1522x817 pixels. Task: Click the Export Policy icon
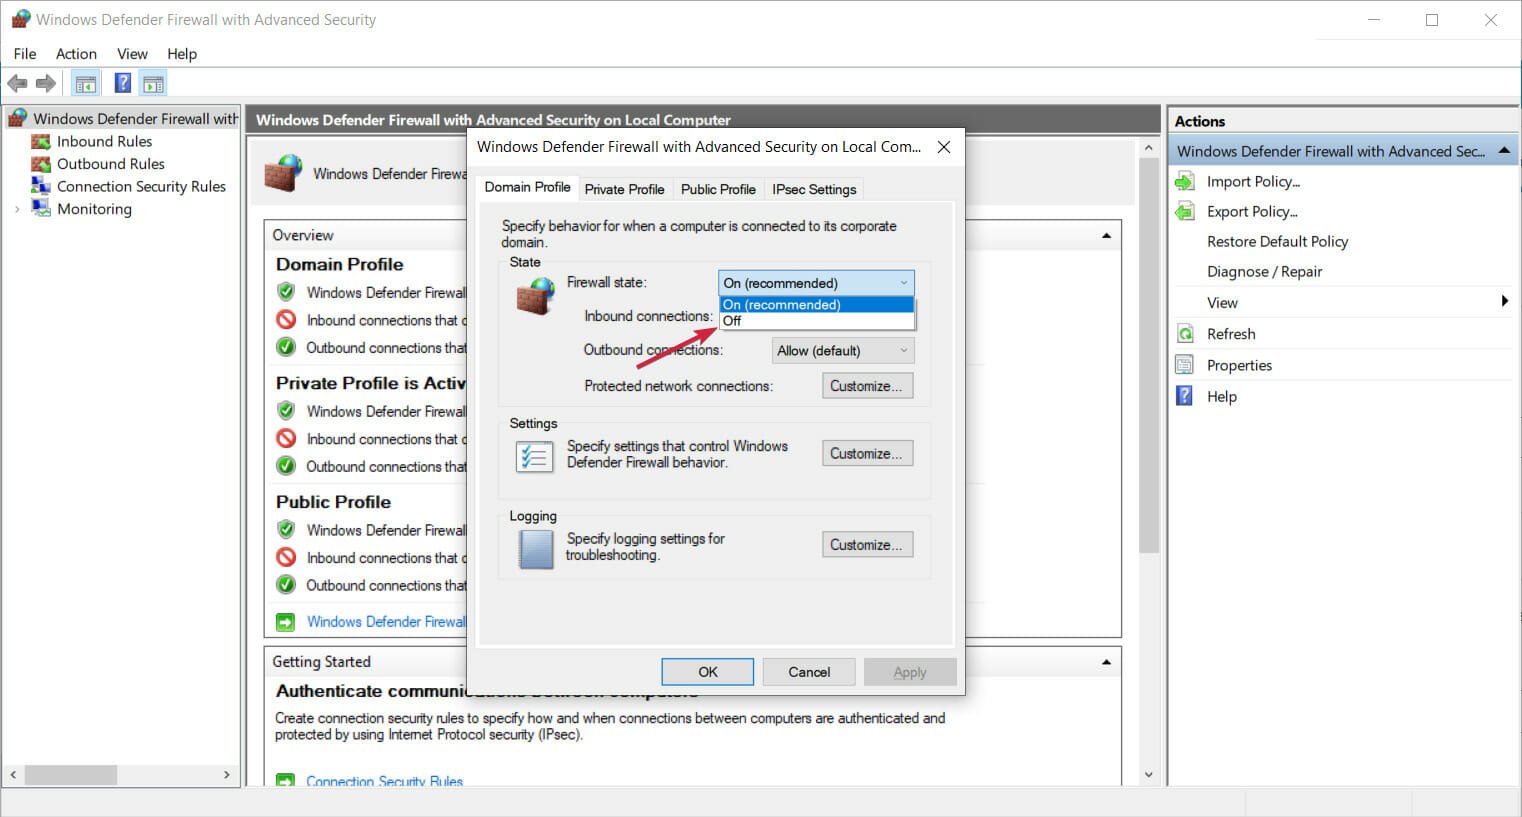(x=1185, y=211)
